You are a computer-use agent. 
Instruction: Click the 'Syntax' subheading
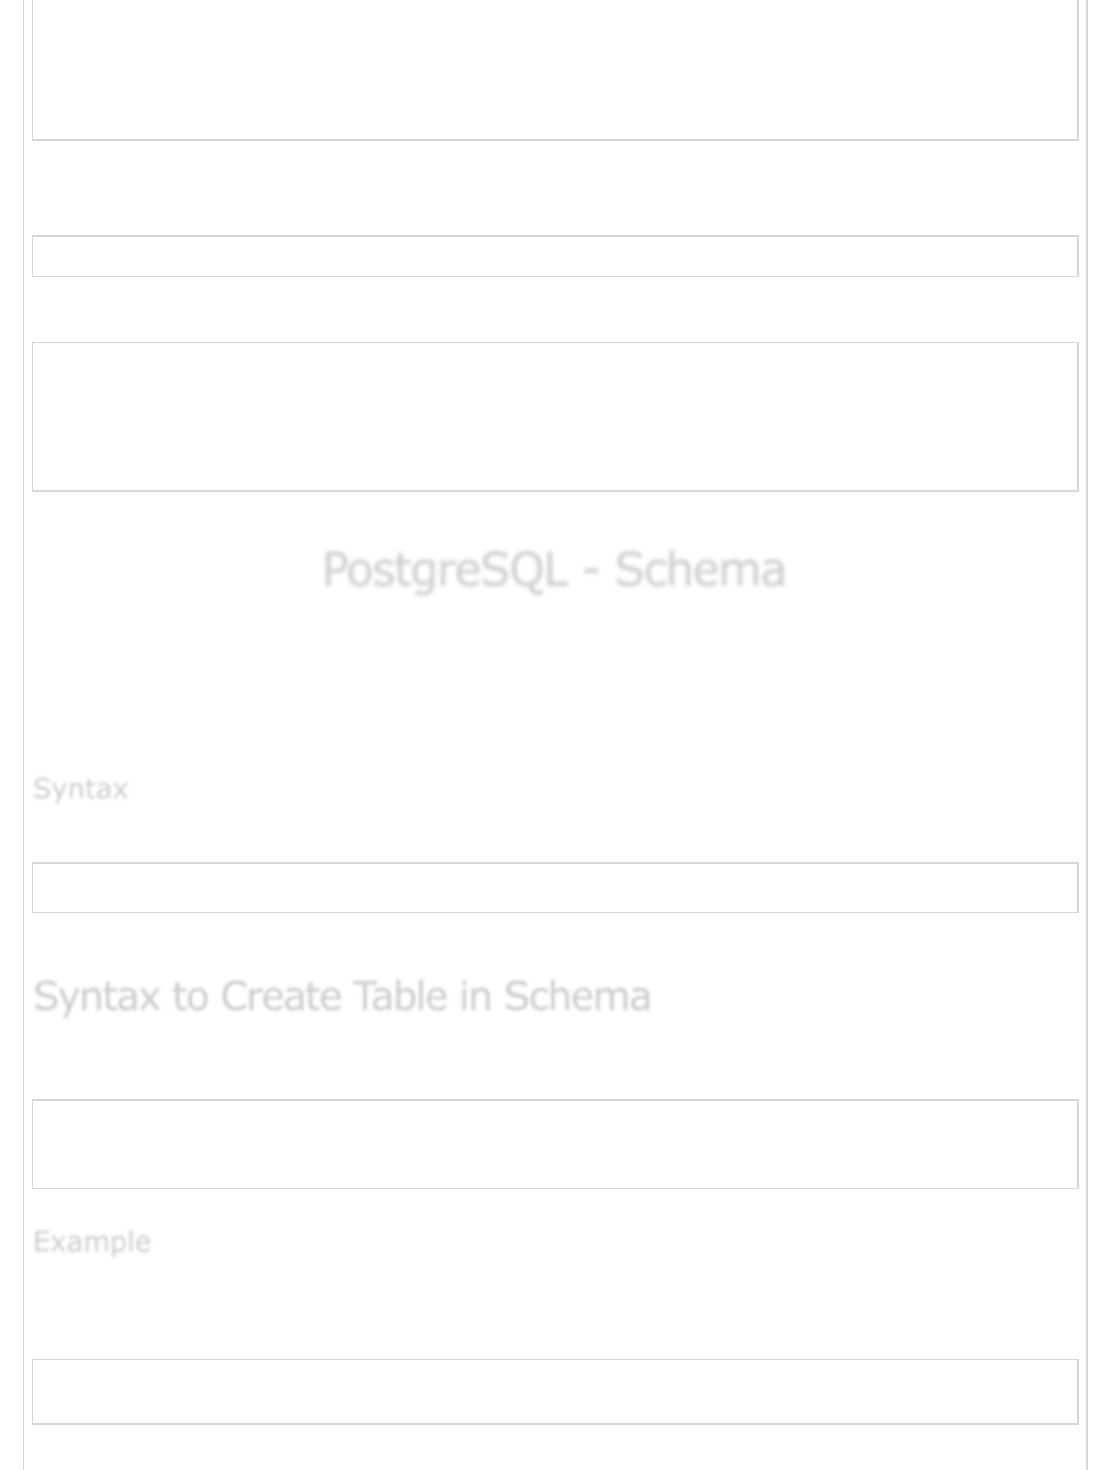(80, 789)
